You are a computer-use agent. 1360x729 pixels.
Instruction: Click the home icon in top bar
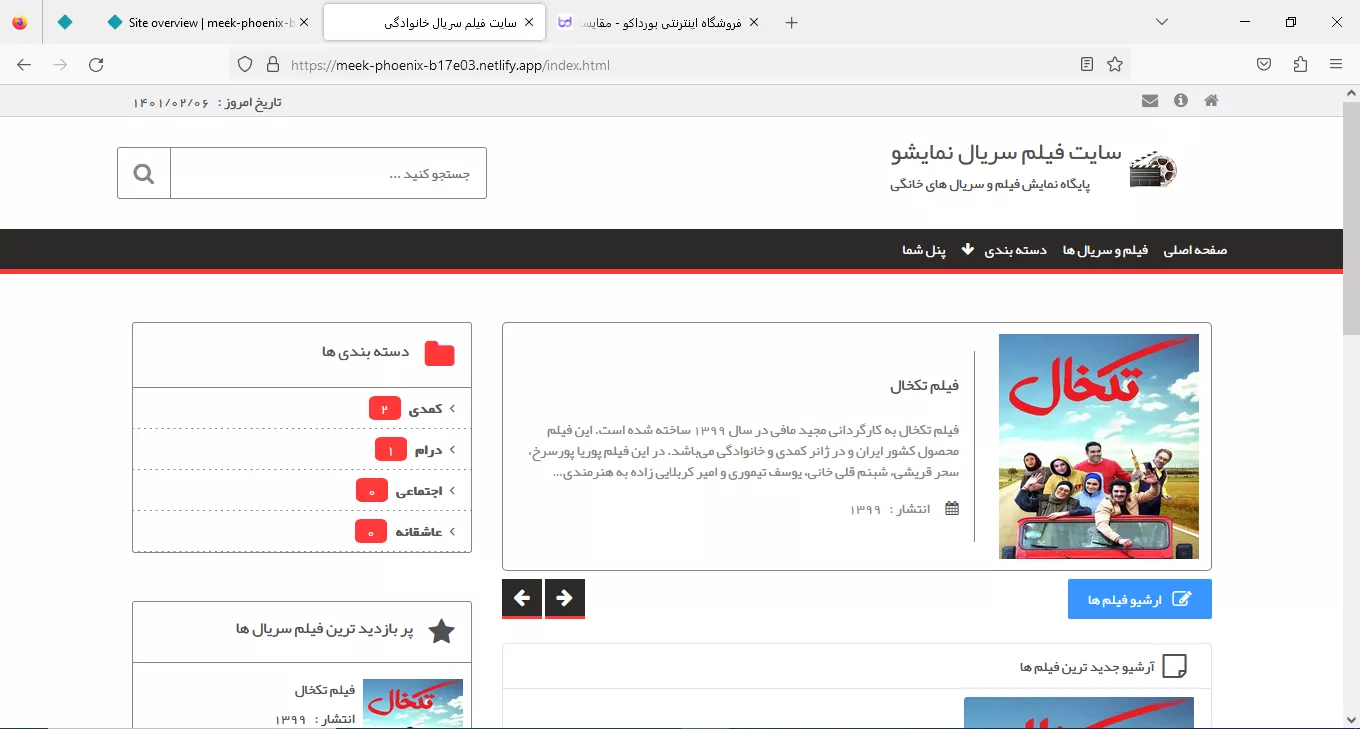pyautogui.click(x=1211, y=101)
